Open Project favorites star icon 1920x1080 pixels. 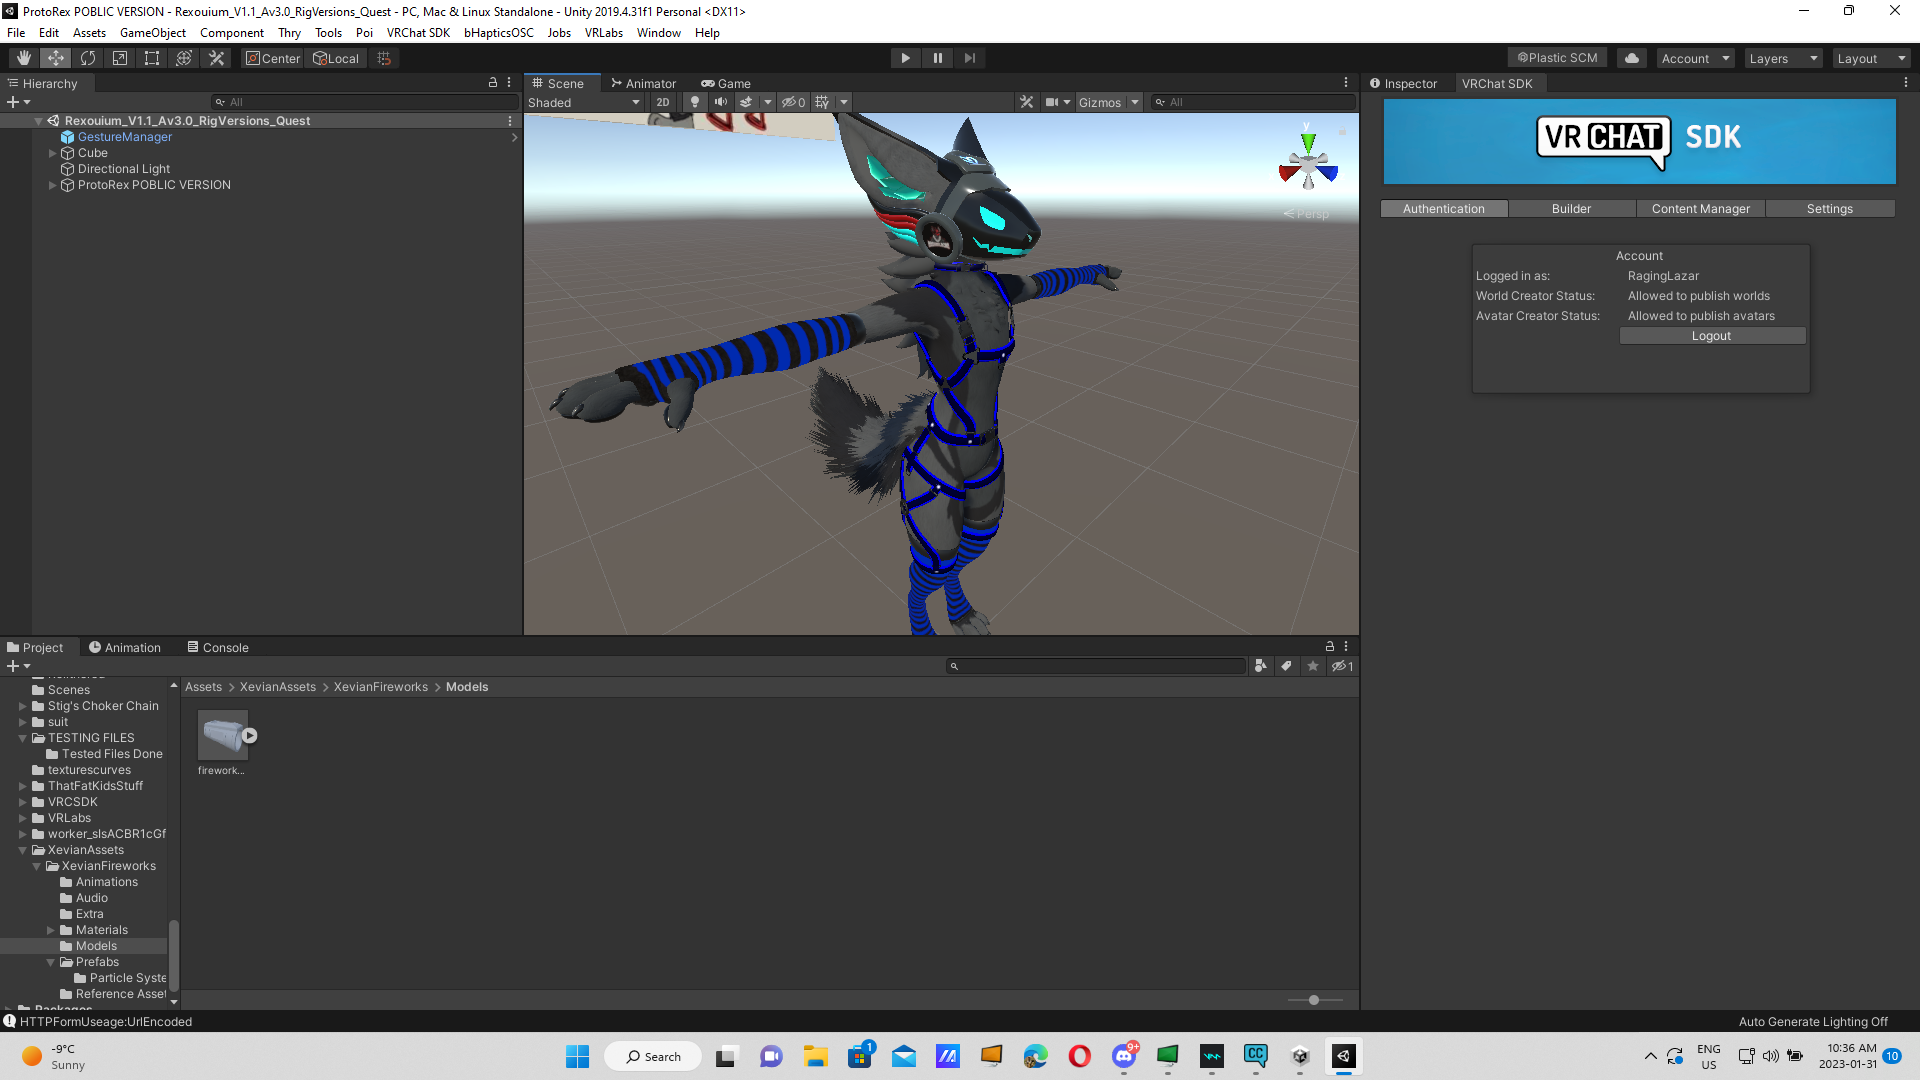(1312, 666)
